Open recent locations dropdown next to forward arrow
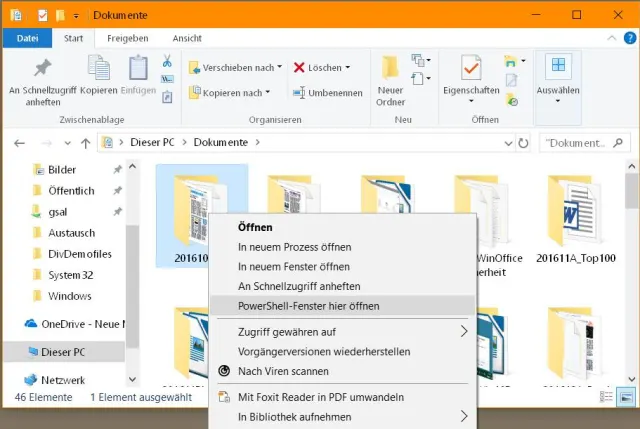 (68, 143)
